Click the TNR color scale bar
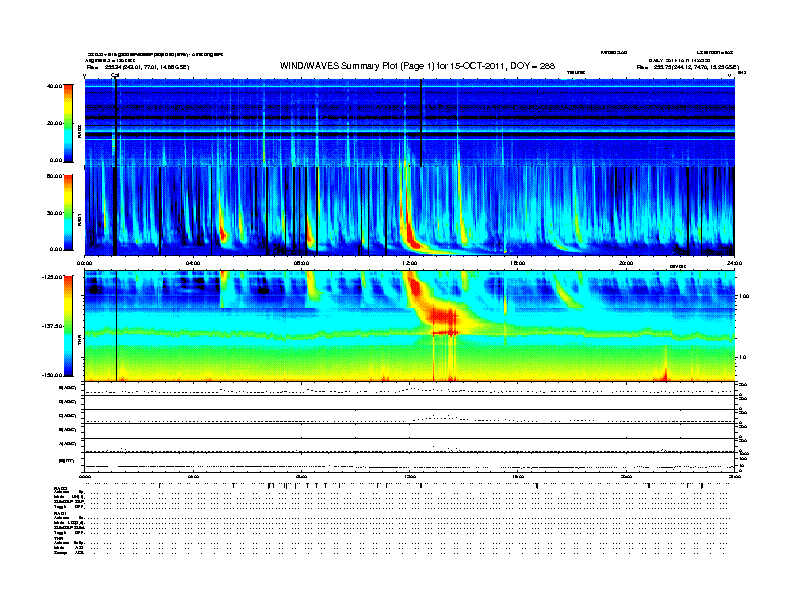This screenshot has width=792, height=612. [68, 326]
